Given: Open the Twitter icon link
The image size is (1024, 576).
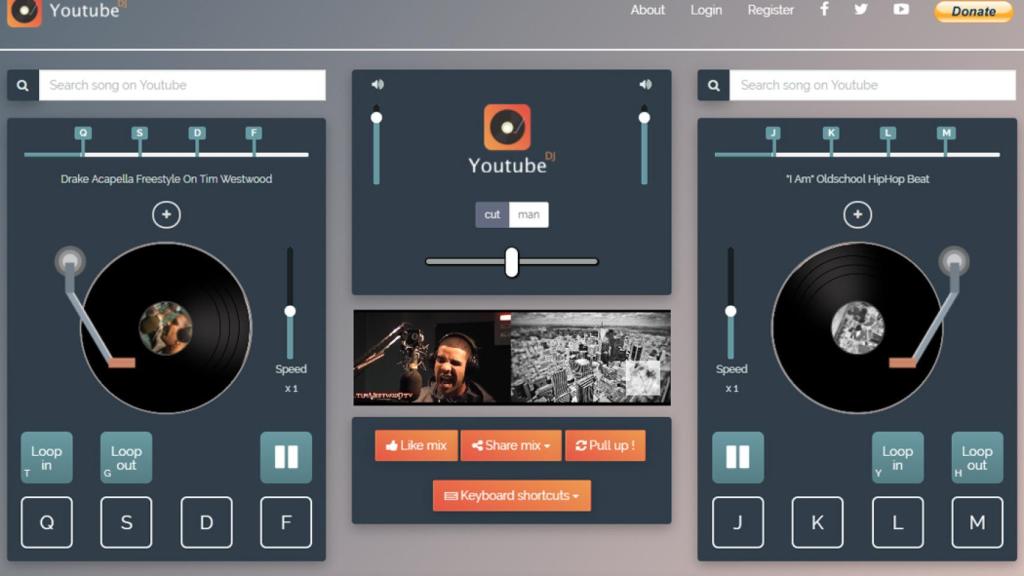Looking at the screenshot, I should coord(861,10).
